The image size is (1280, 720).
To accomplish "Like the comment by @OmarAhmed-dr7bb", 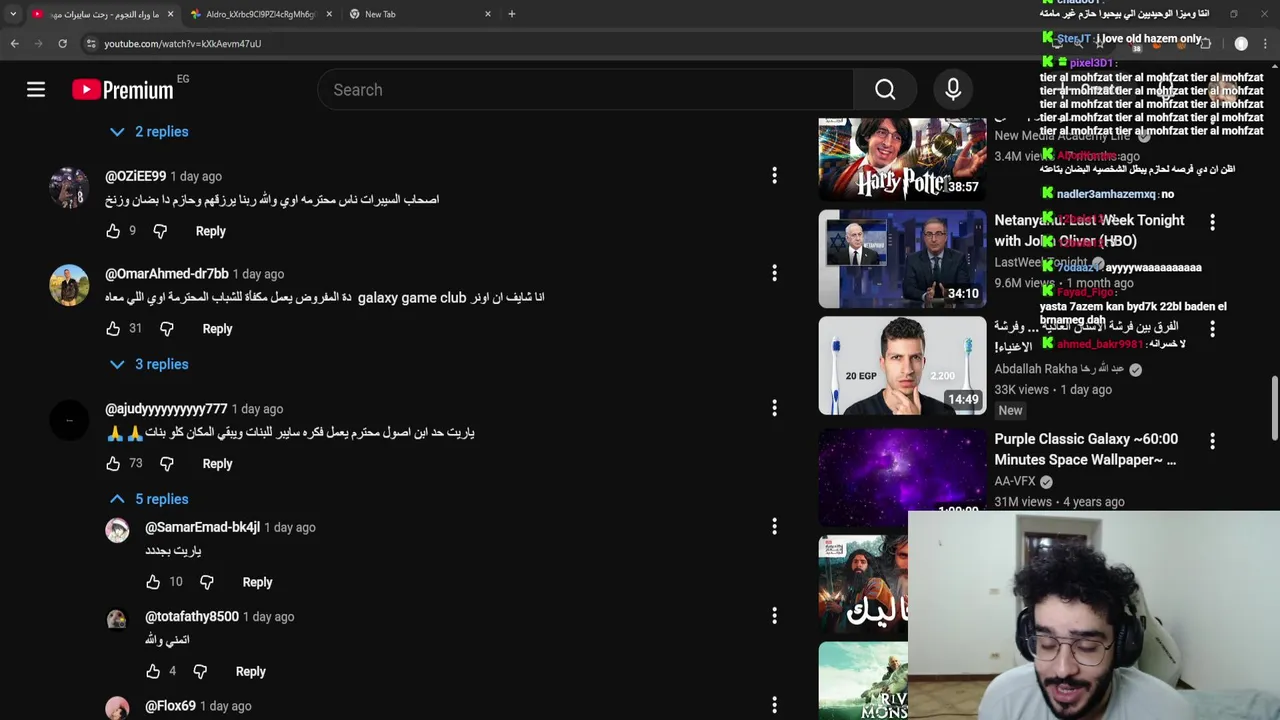I will 113,329.
